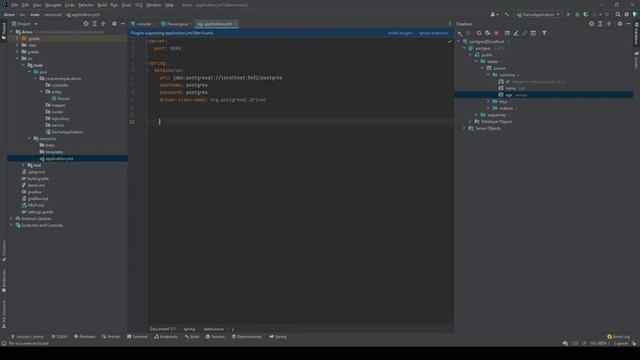Open Database panel settings gear
The image size is (640, 360).
click(620, 24)
